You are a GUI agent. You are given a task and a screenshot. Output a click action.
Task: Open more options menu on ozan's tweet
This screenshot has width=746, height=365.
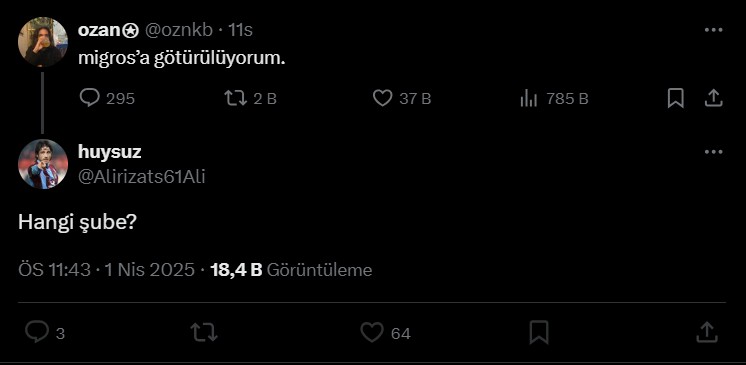click(x=713, y=30)
